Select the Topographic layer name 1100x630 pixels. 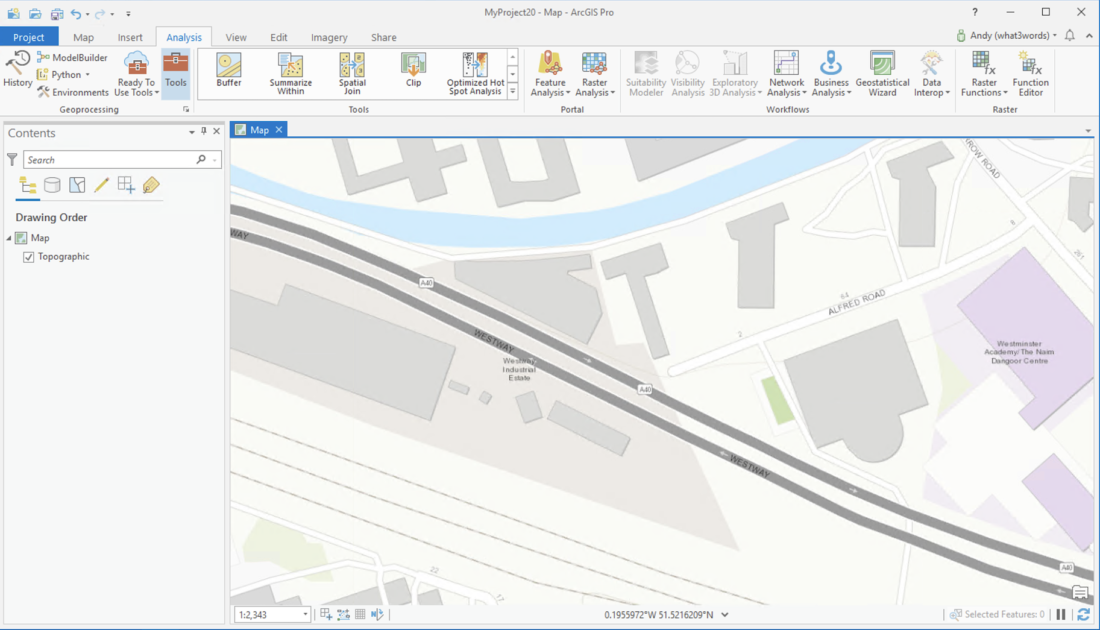coord(64,257)
